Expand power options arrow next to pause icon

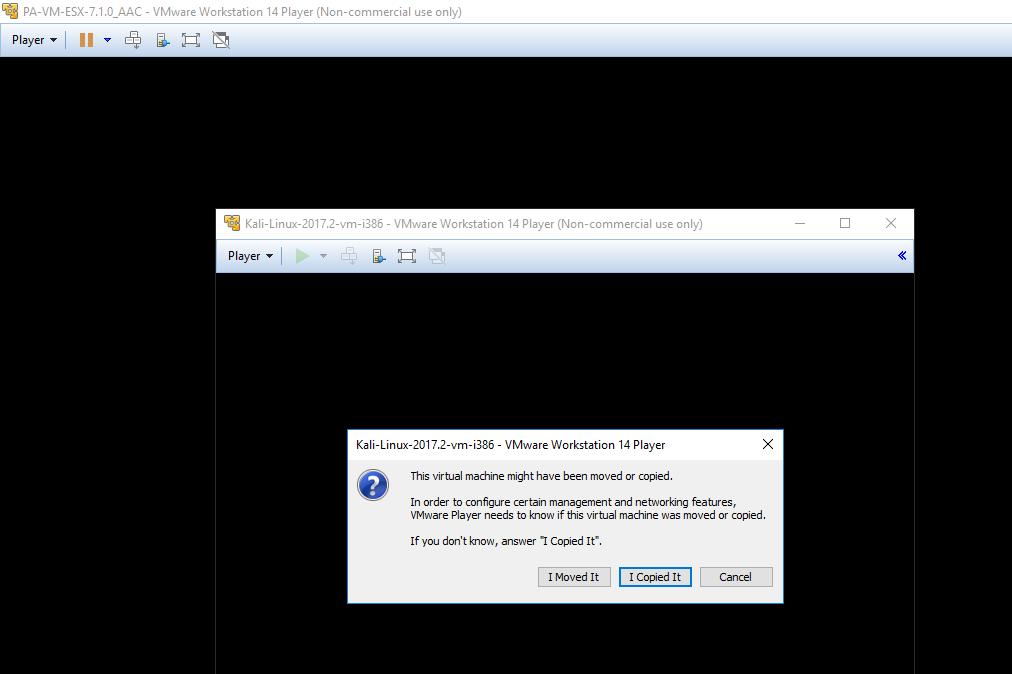tap(107, 40)
